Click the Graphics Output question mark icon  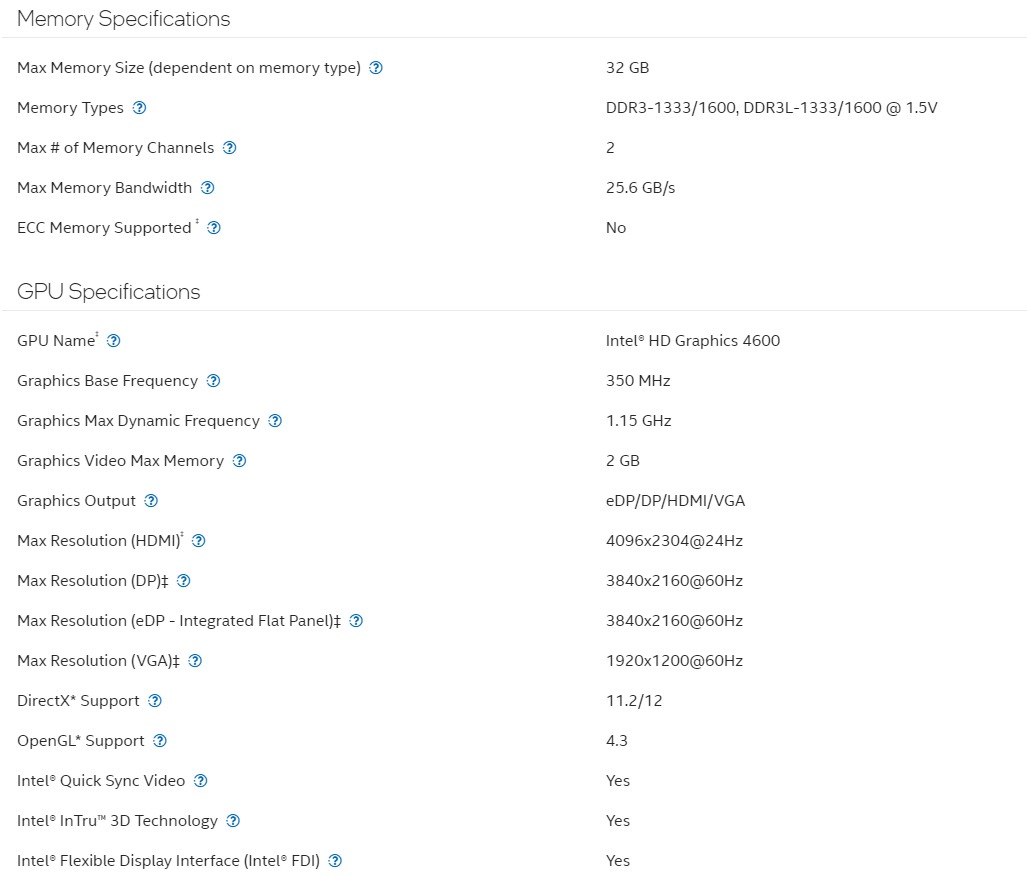[151, 501]
